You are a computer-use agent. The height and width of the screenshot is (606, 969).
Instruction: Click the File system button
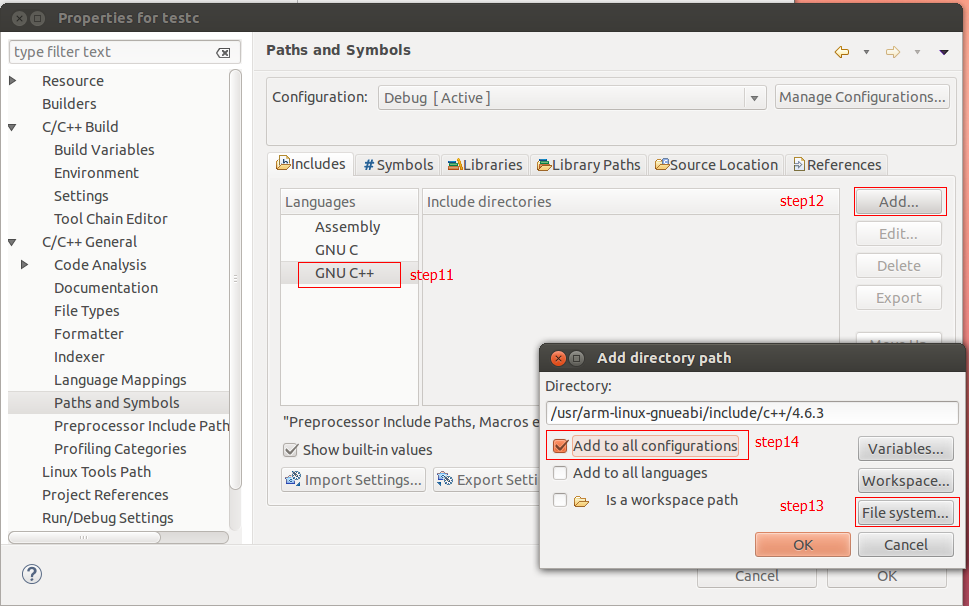pos(905,513)
